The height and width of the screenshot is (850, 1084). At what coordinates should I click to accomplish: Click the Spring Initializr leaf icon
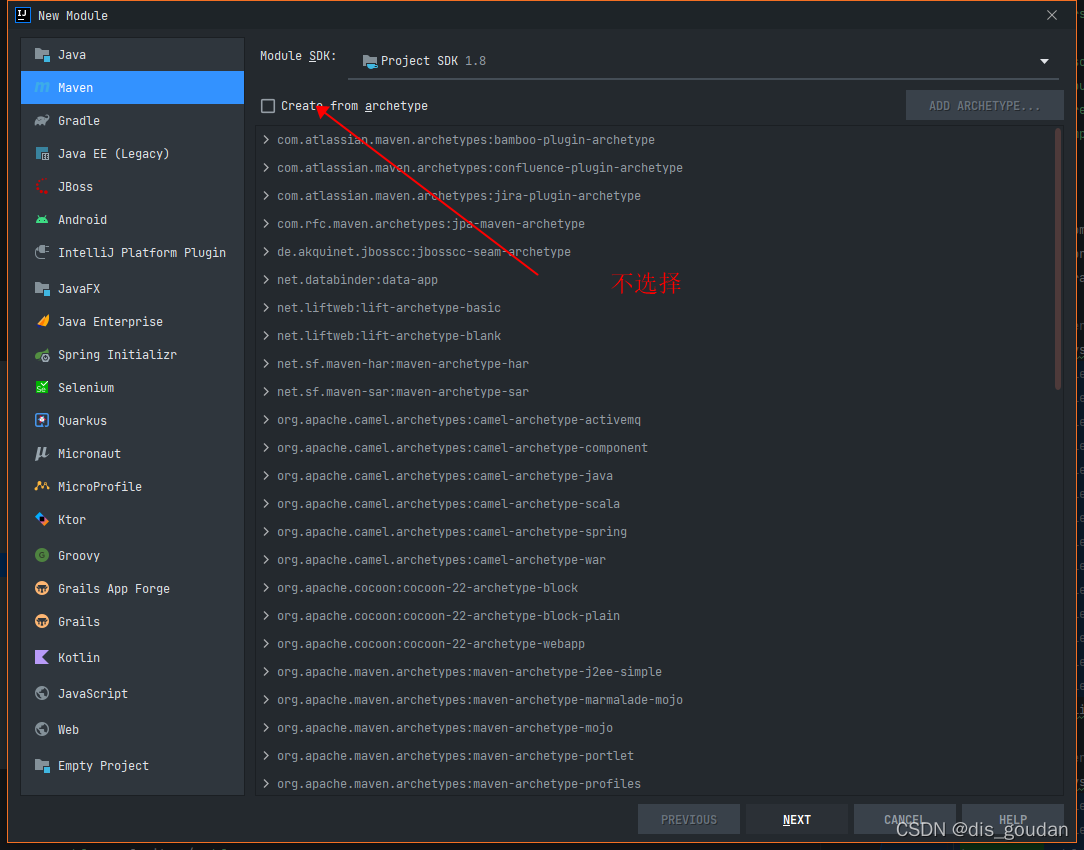42,355
